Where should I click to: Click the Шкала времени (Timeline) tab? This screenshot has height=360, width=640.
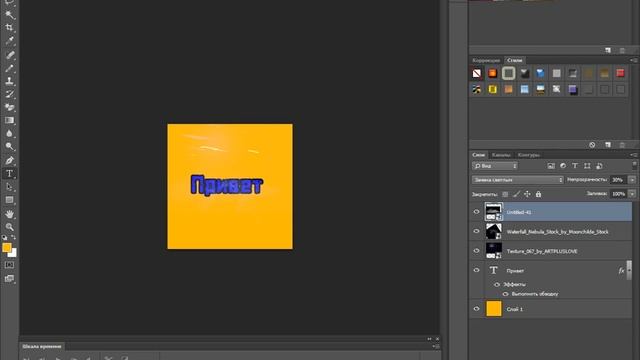(x=42, y=347)
